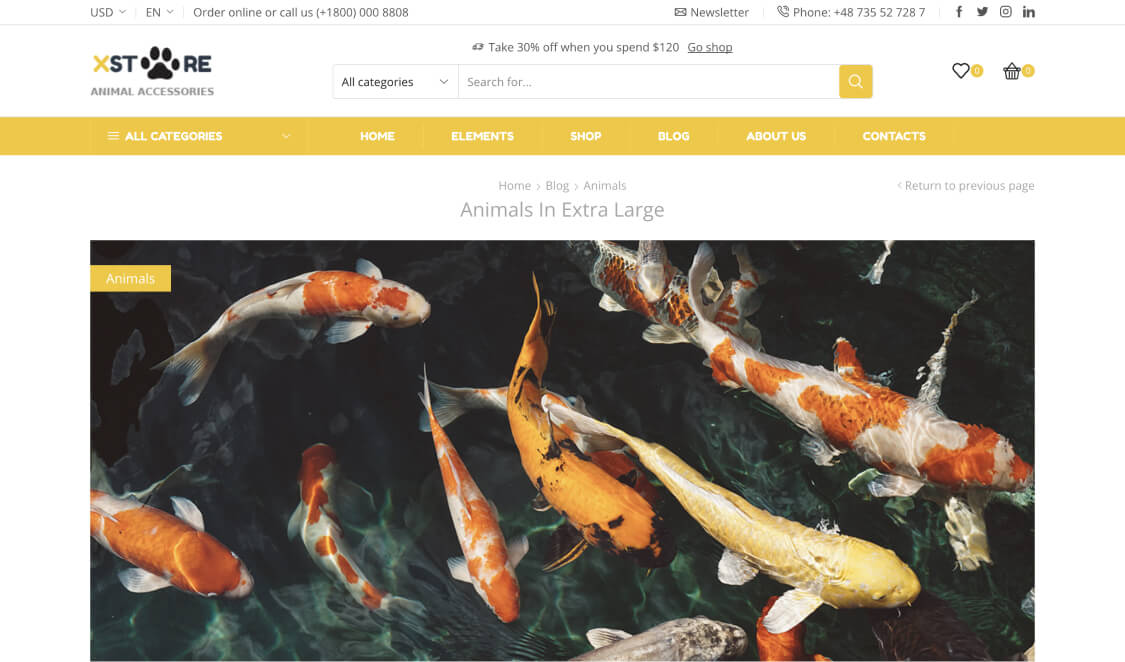Image resolution: width=1125 pixels, height=662 pixels.
Task: Open the Instagram social icon
Action: [x=1006, y=11]
